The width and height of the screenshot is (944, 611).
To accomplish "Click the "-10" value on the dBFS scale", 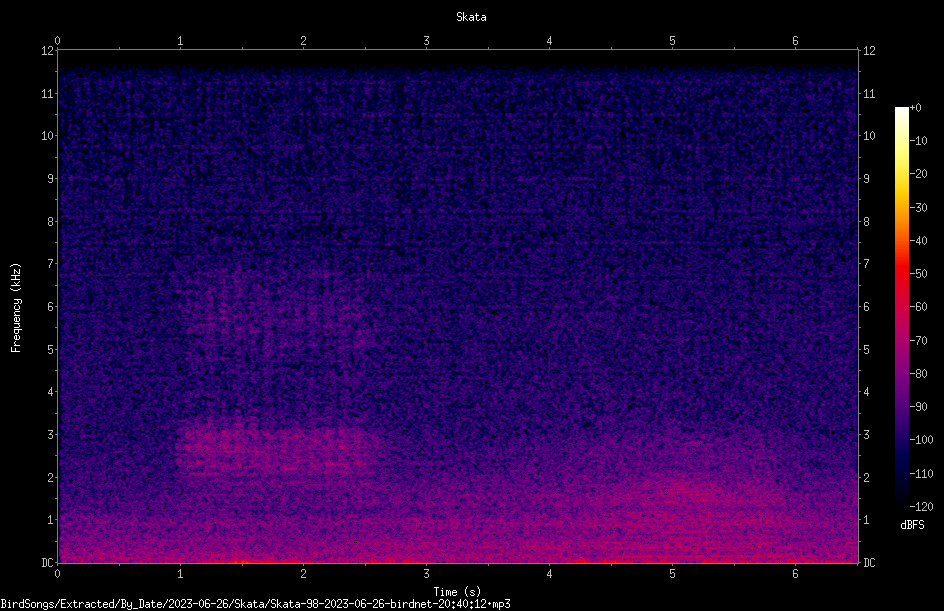I will pos(918,141).
